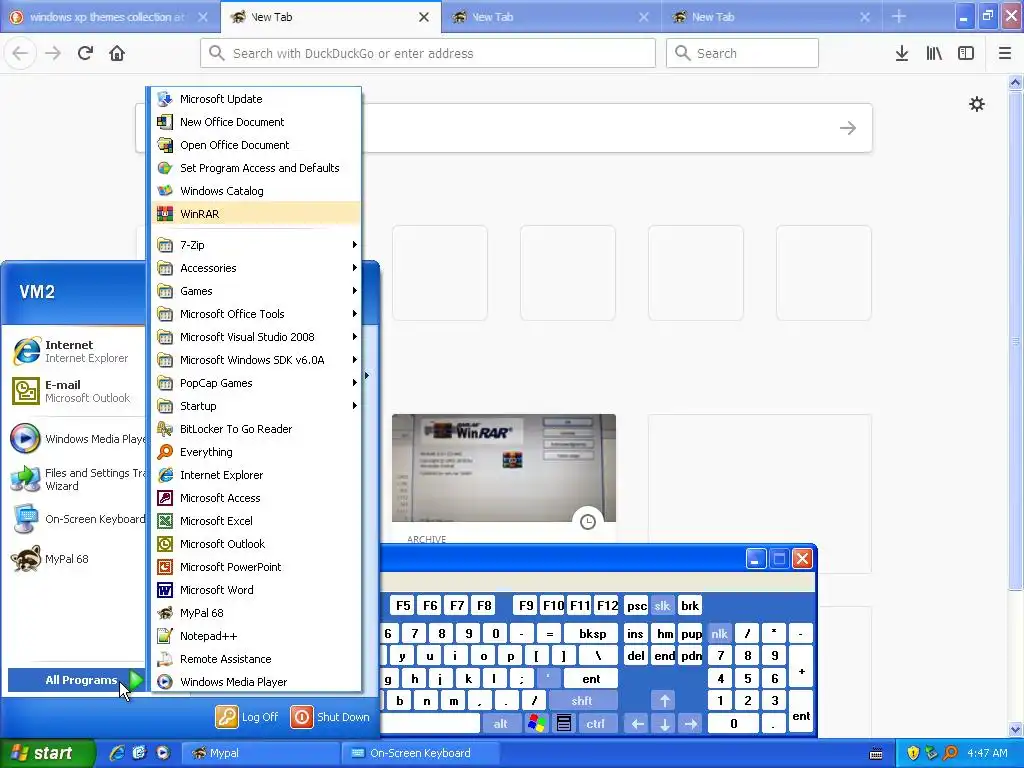This screenshot has width=1024, height=768.
Task: Launch BitLocker To Go Reader icon
Action: pos(165,429)
